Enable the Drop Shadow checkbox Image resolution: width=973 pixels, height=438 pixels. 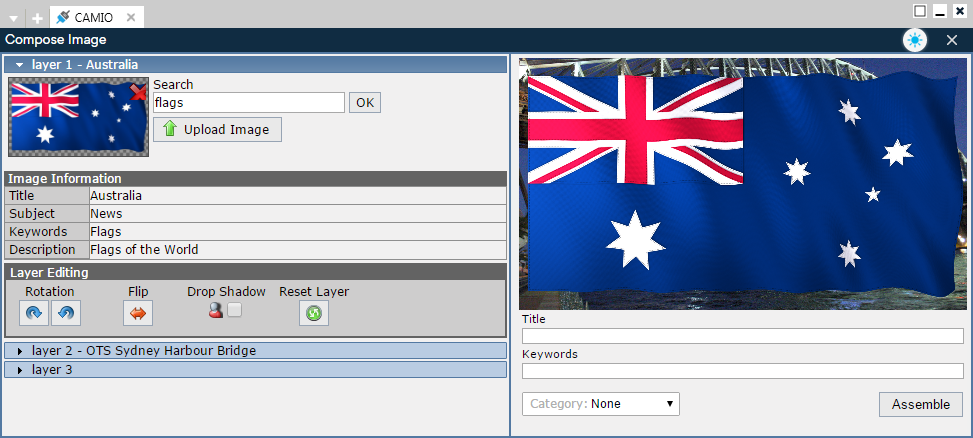(234, 311)
